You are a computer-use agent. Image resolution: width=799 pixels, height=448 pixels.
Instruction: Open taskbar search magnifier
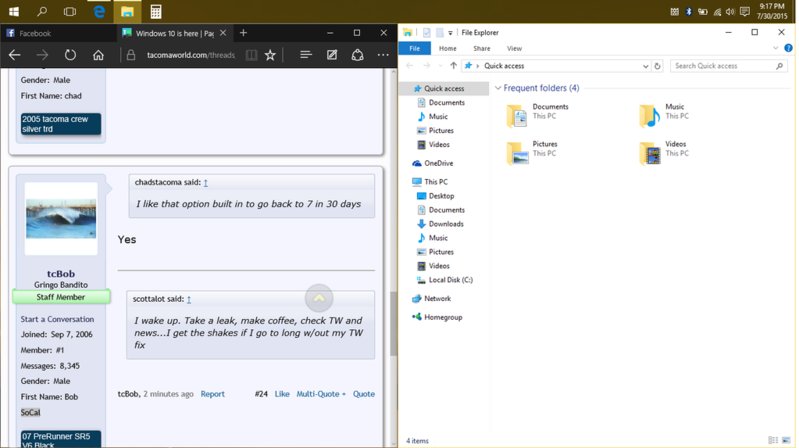coord(42,11)
